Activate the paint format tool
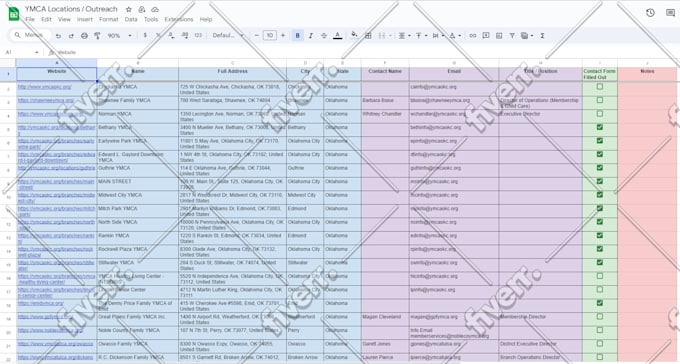This screenshot has width=680, height=364. [97, 36]
